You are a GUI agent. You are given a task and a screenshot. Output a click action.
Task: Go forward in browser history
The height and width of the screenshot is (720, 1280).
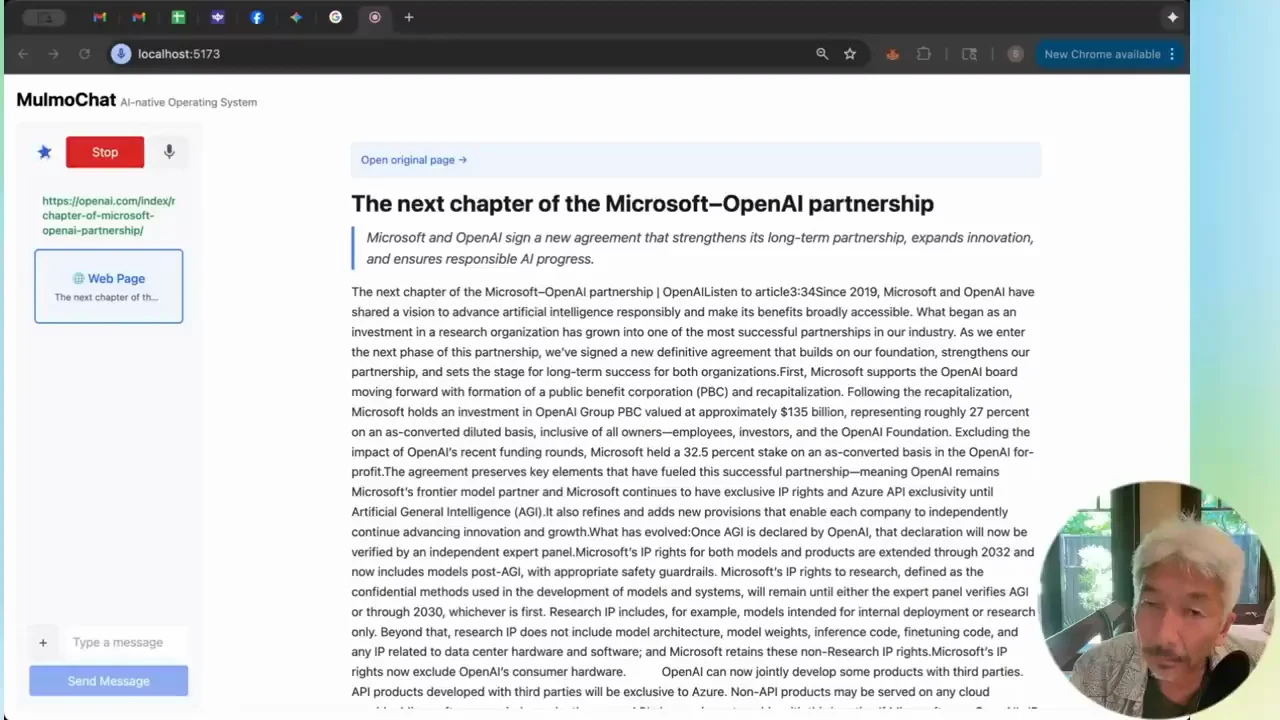pos(54,54)
